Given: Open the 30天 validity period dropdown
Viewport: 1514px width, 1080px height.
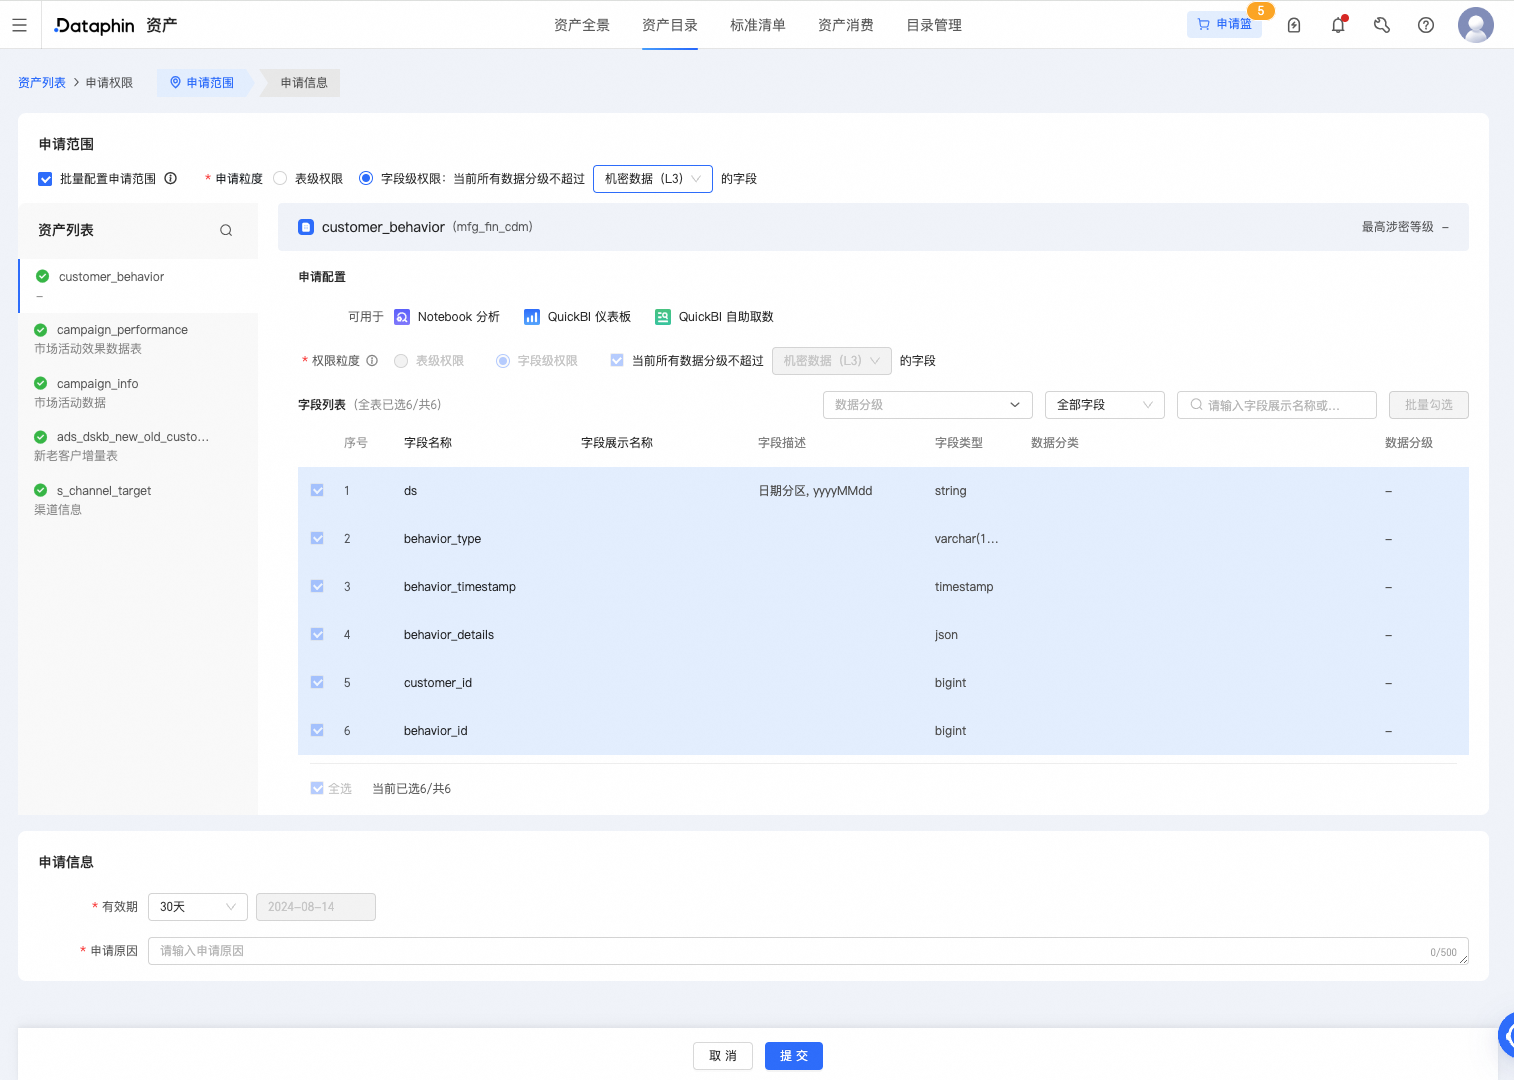Looking at the screenshot, I should tap(197, 906).
